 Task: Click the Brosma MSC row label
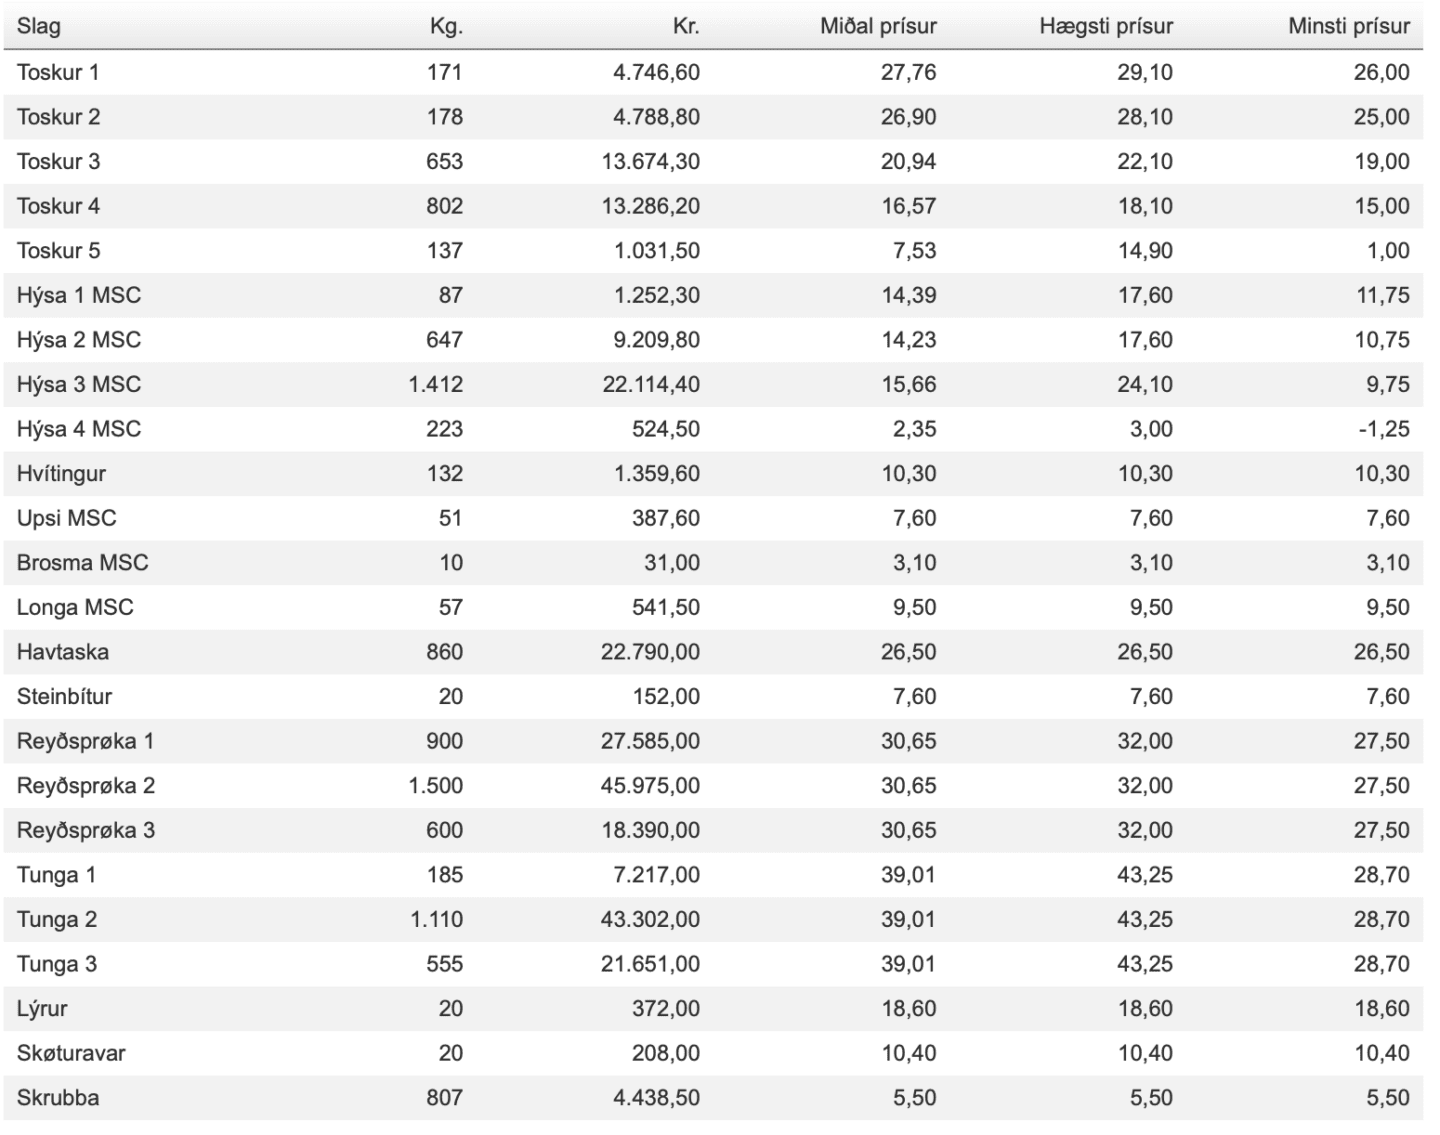(x=82, y=563)
